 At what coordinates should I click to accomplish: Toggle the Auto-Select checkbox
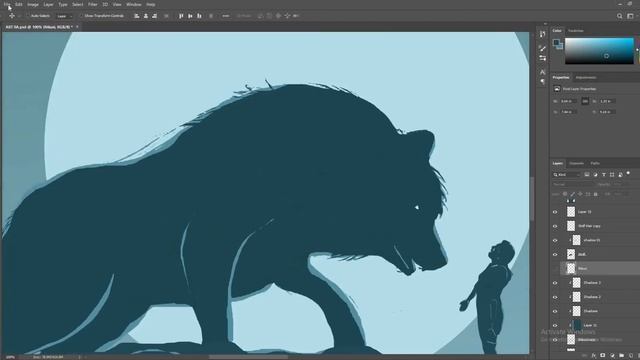click(27, 16)
